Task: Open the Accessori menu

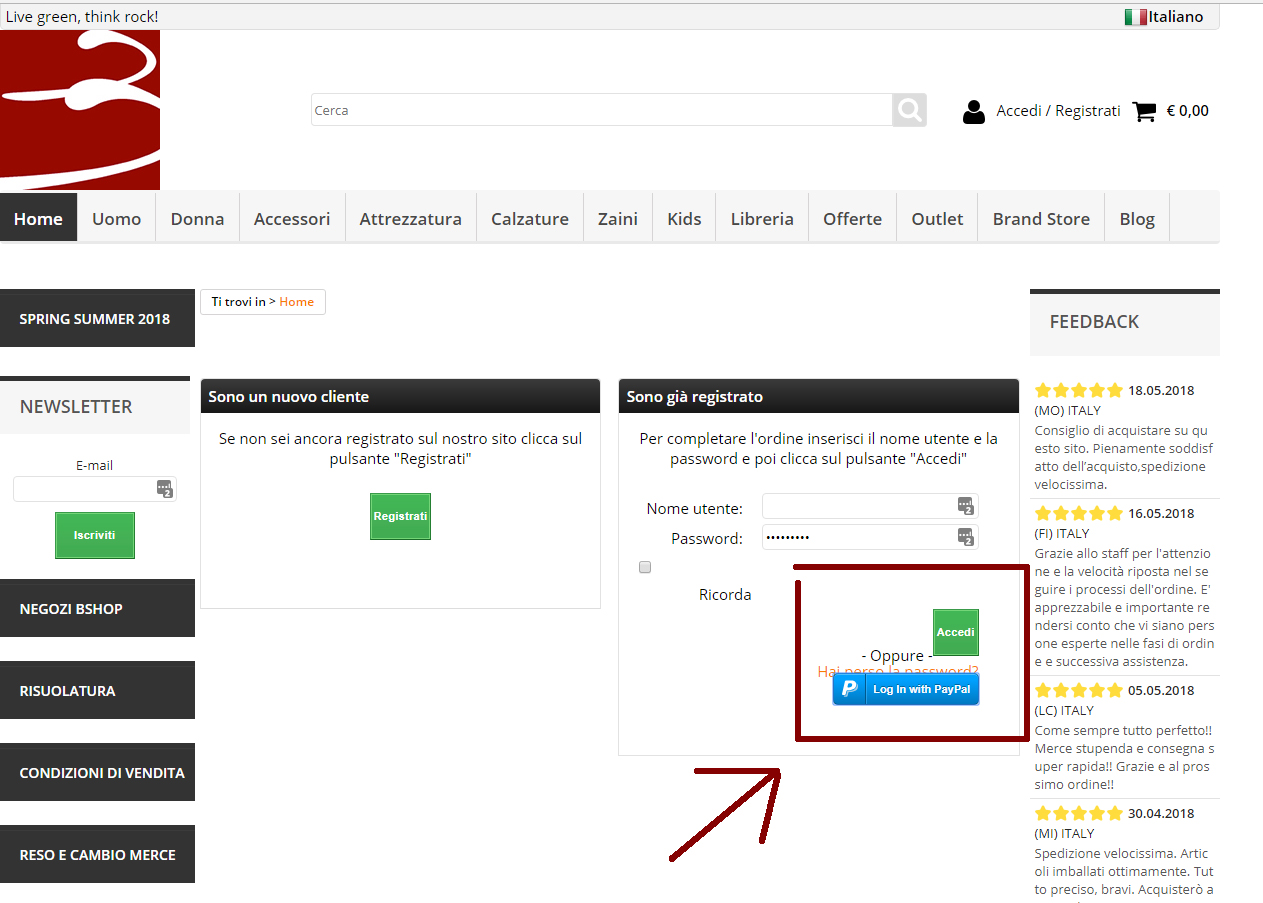Action: click(x=292, y=218)
